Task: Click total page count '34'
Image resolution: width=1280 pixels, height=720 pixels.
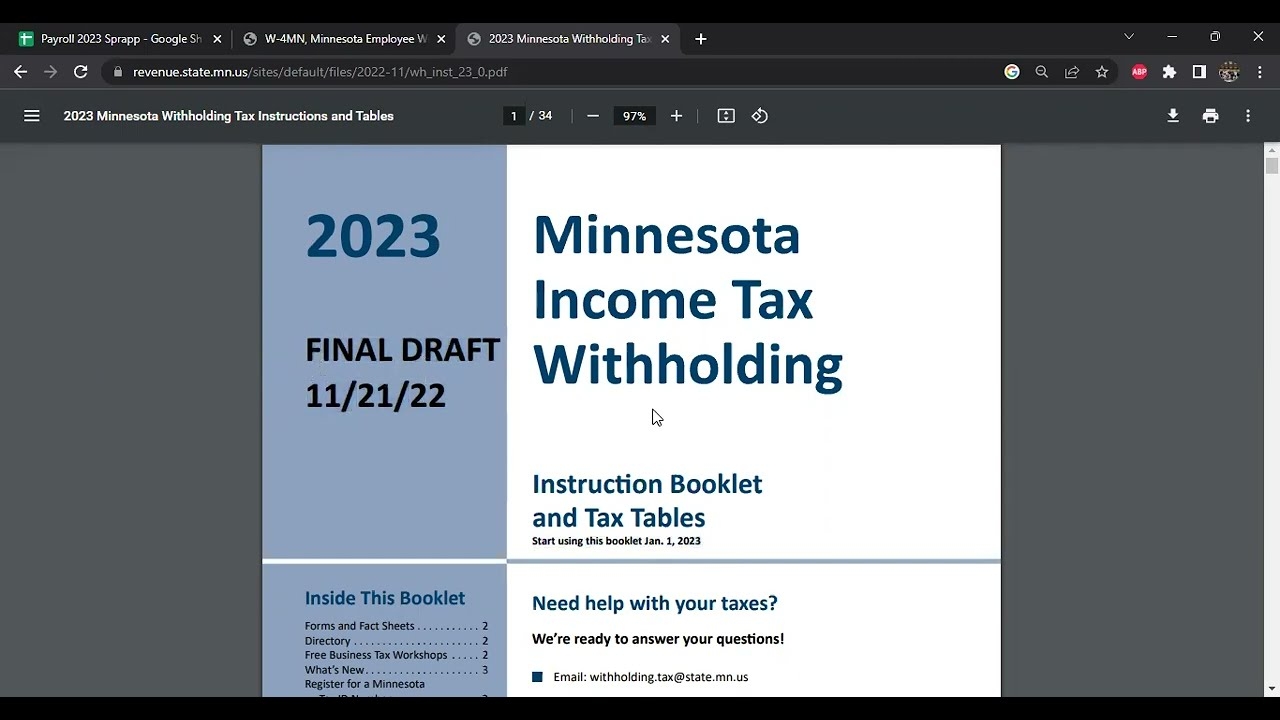Action: (x=545, y=116)
